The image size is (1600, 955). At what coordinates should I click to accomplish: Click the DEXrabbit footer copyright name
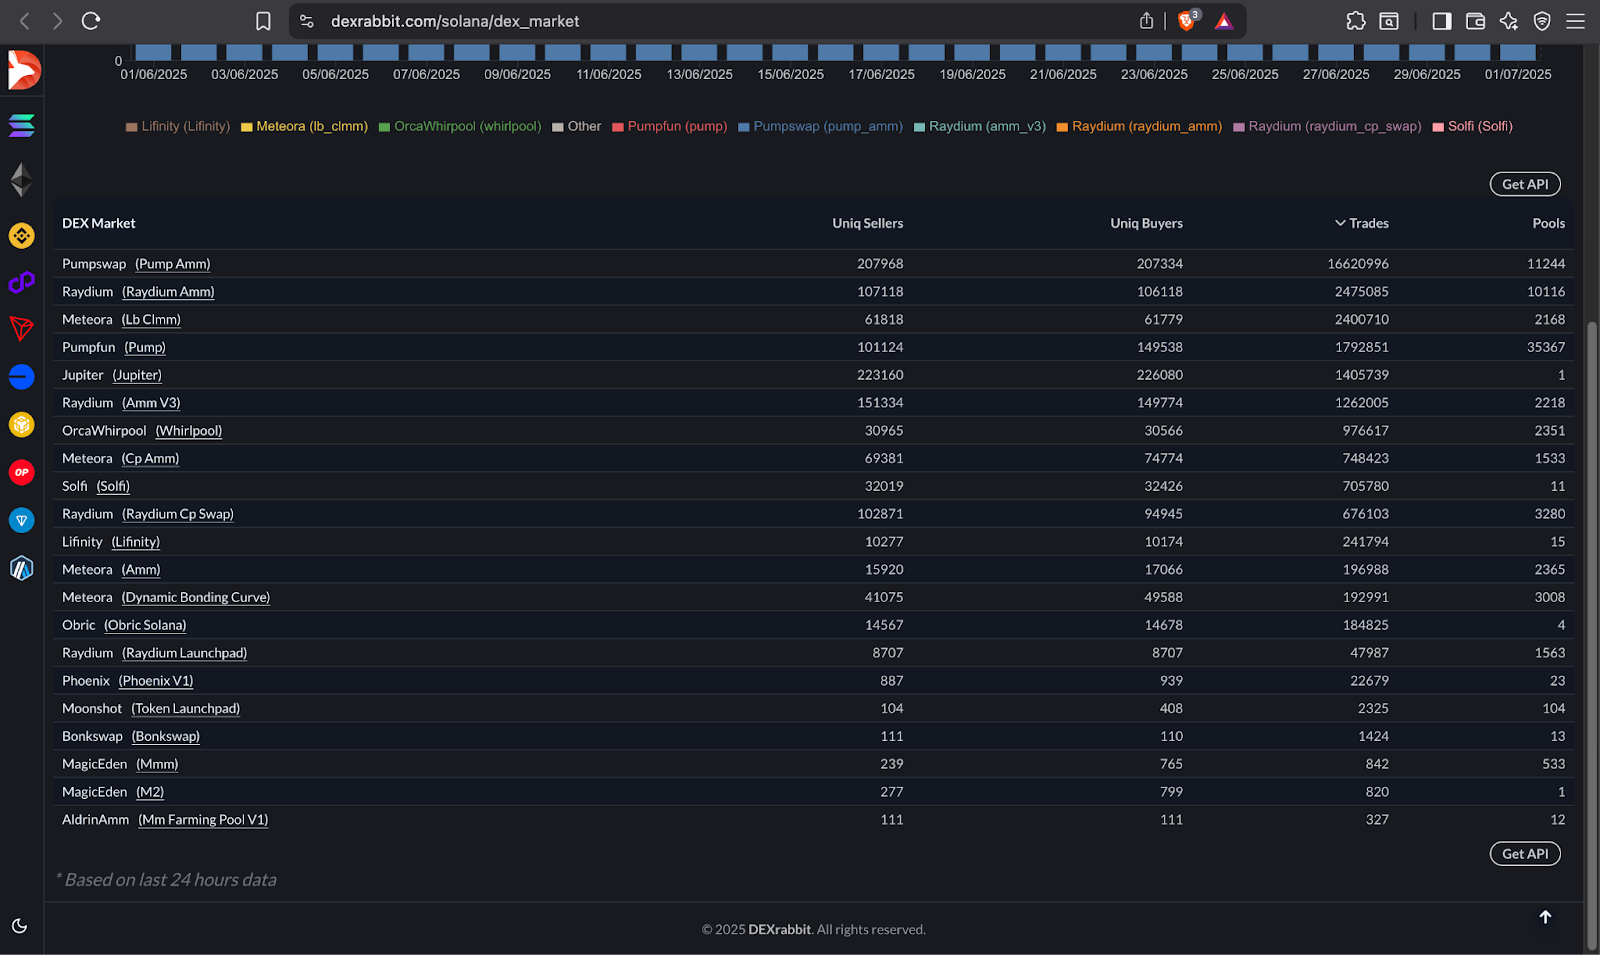pyautogui.click(x=780, y=930)
